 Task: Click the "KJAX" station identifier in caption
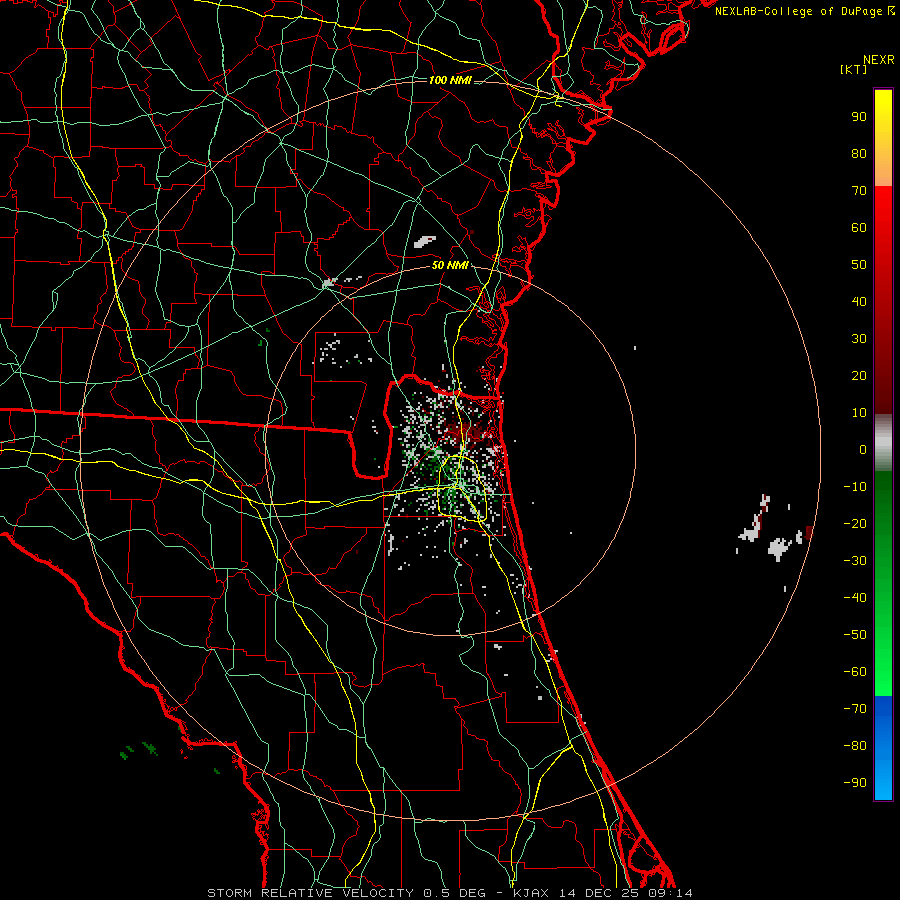click(x=531, y=893)
